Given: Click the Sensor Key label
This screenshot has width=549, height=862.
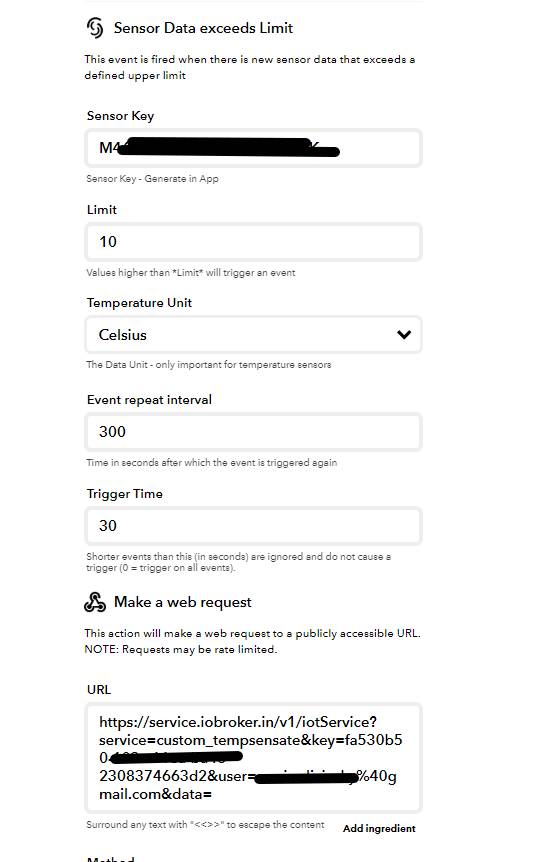Looking at the screenshot, I should [x=120, y=116].
